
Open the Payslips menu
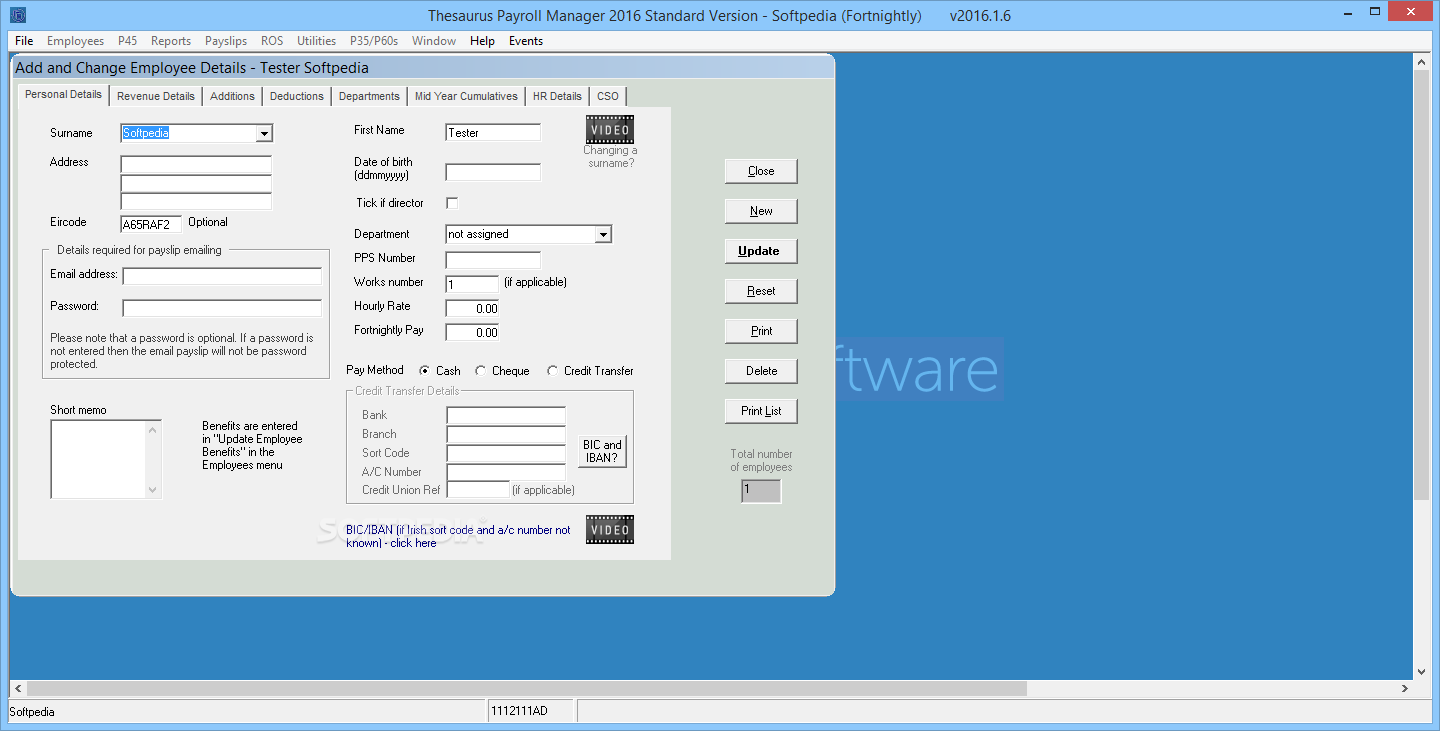[226, 41]
